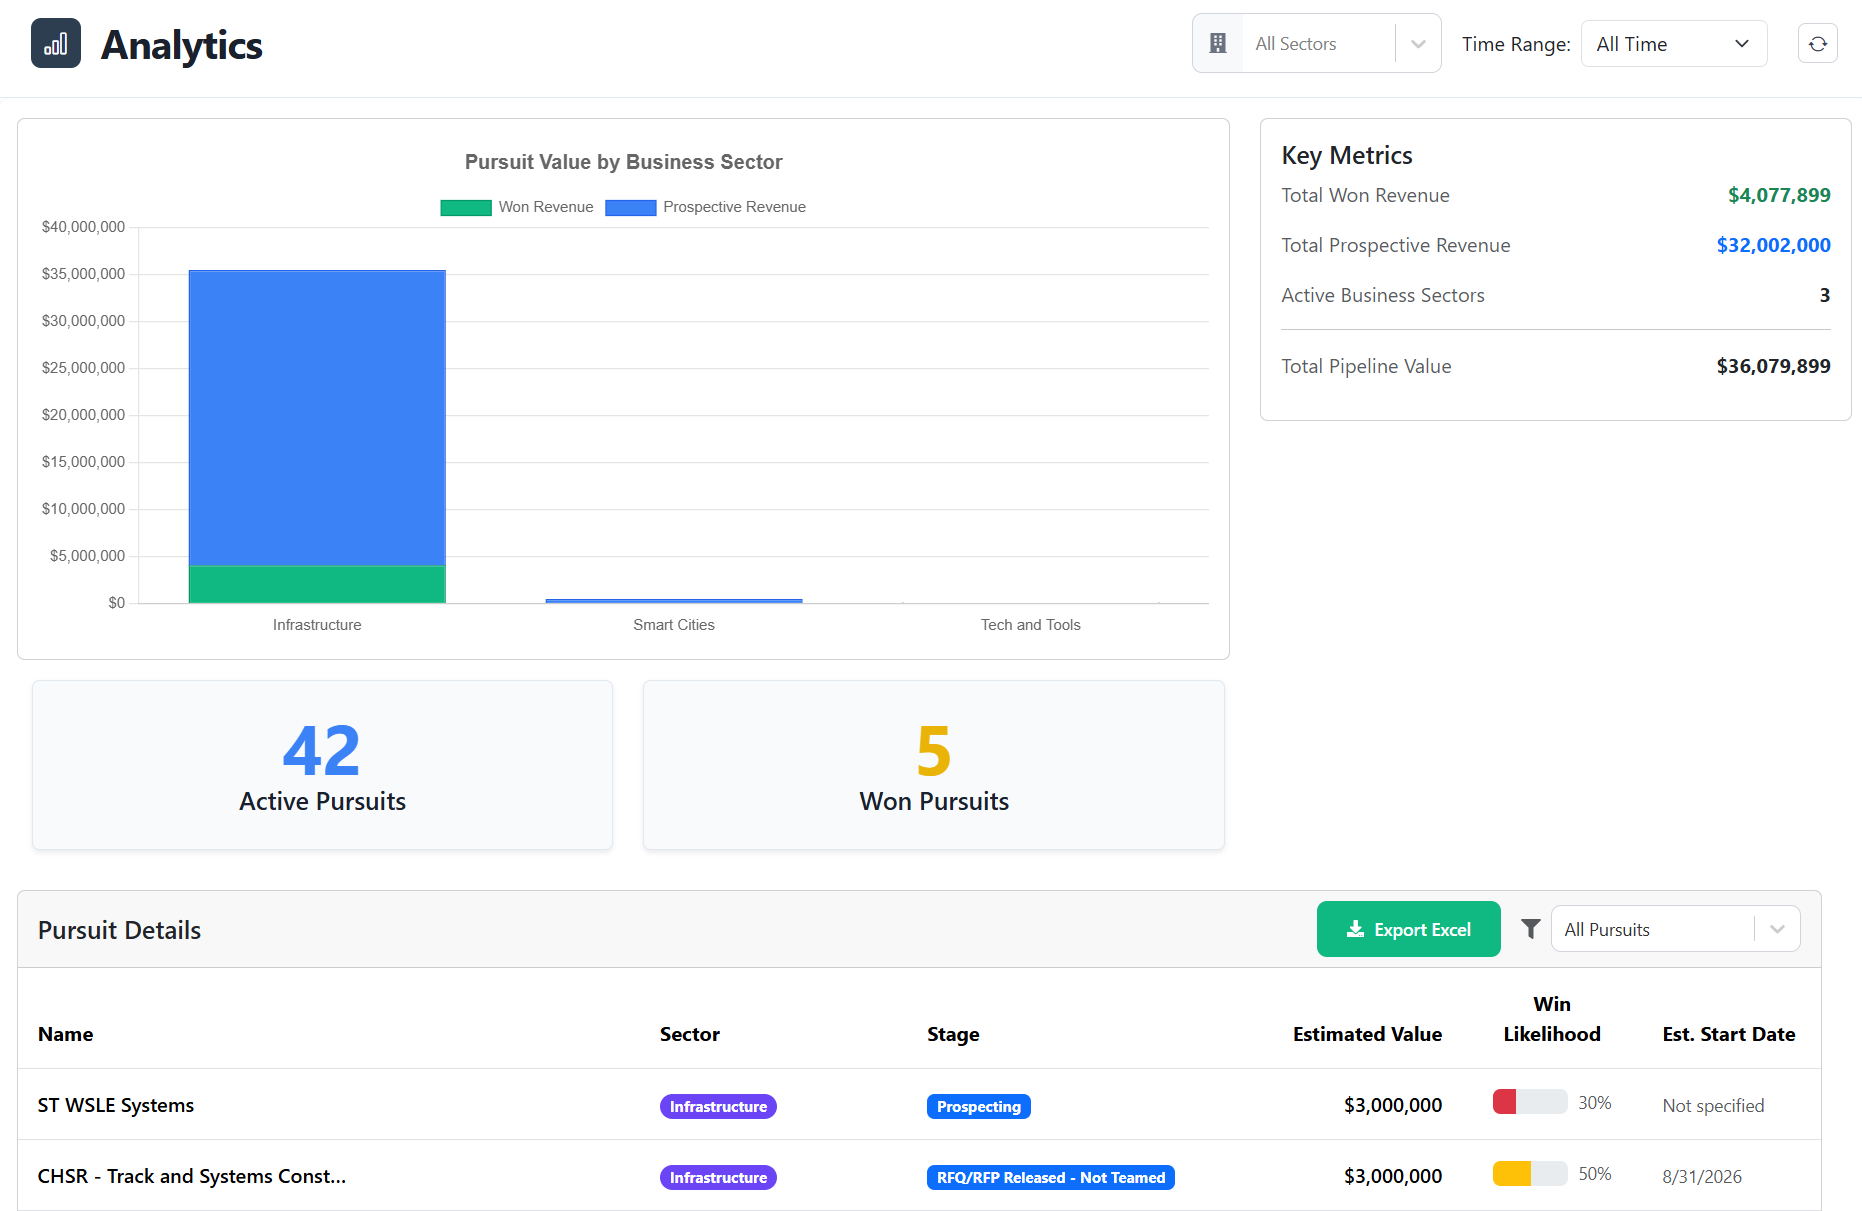This screenshot has width=1862, height=1211.
Task: Open the All Pursuits filter dropdown
Action: tap(1675, 929)
